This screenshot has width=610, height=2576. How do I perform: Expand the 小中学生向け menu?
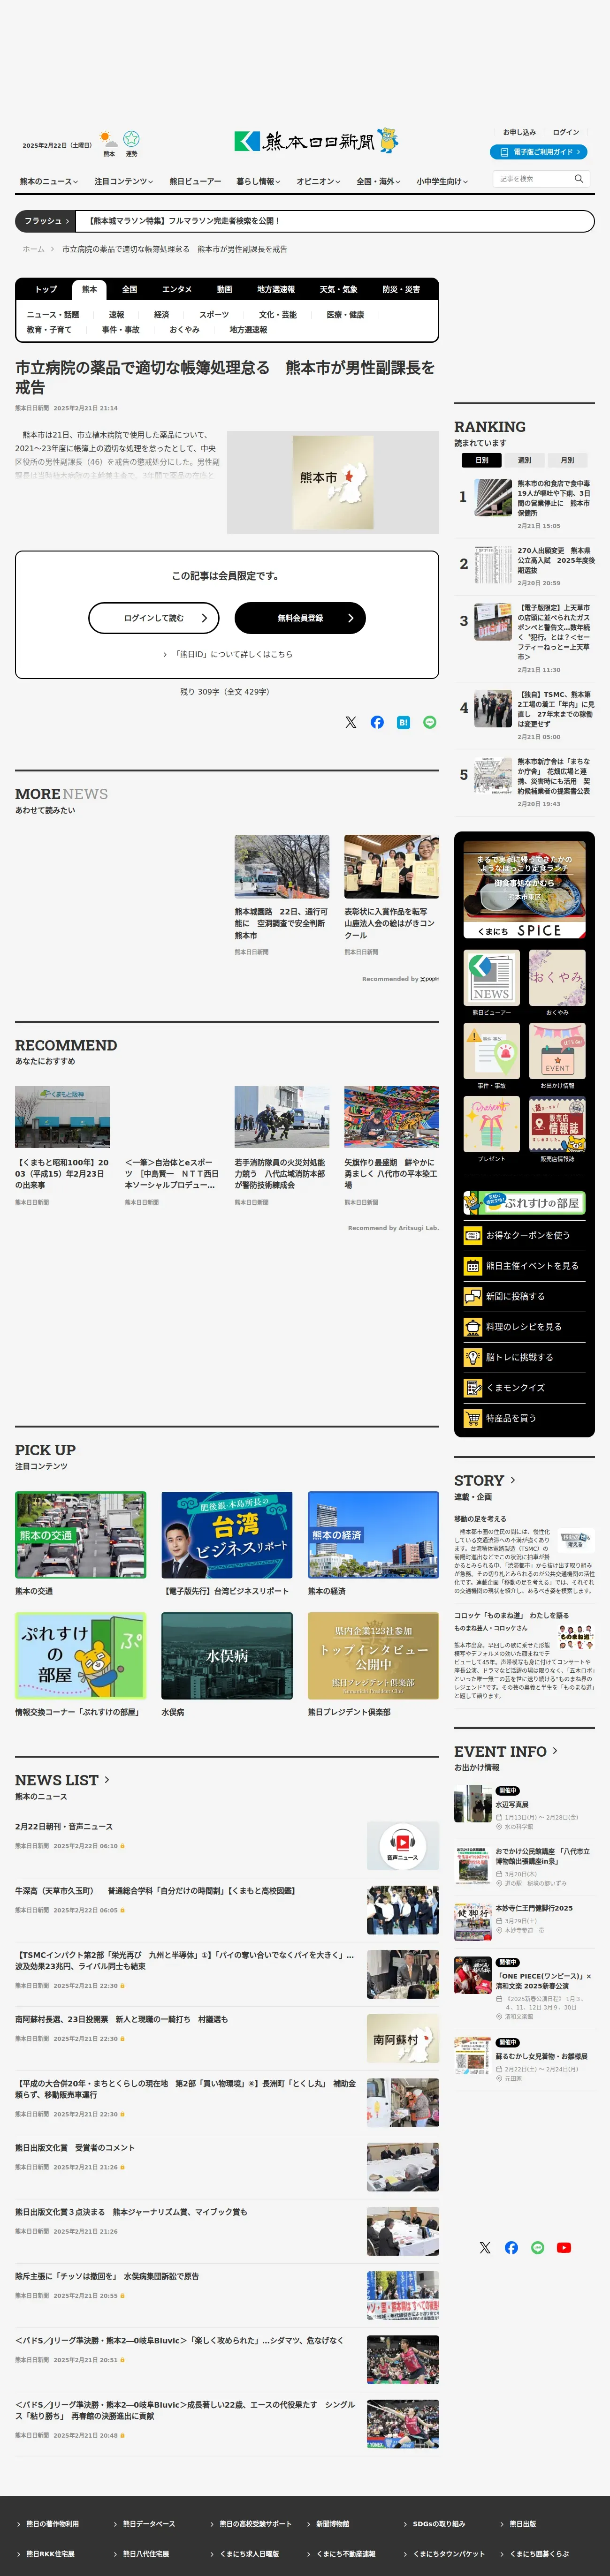pos(442,181)
